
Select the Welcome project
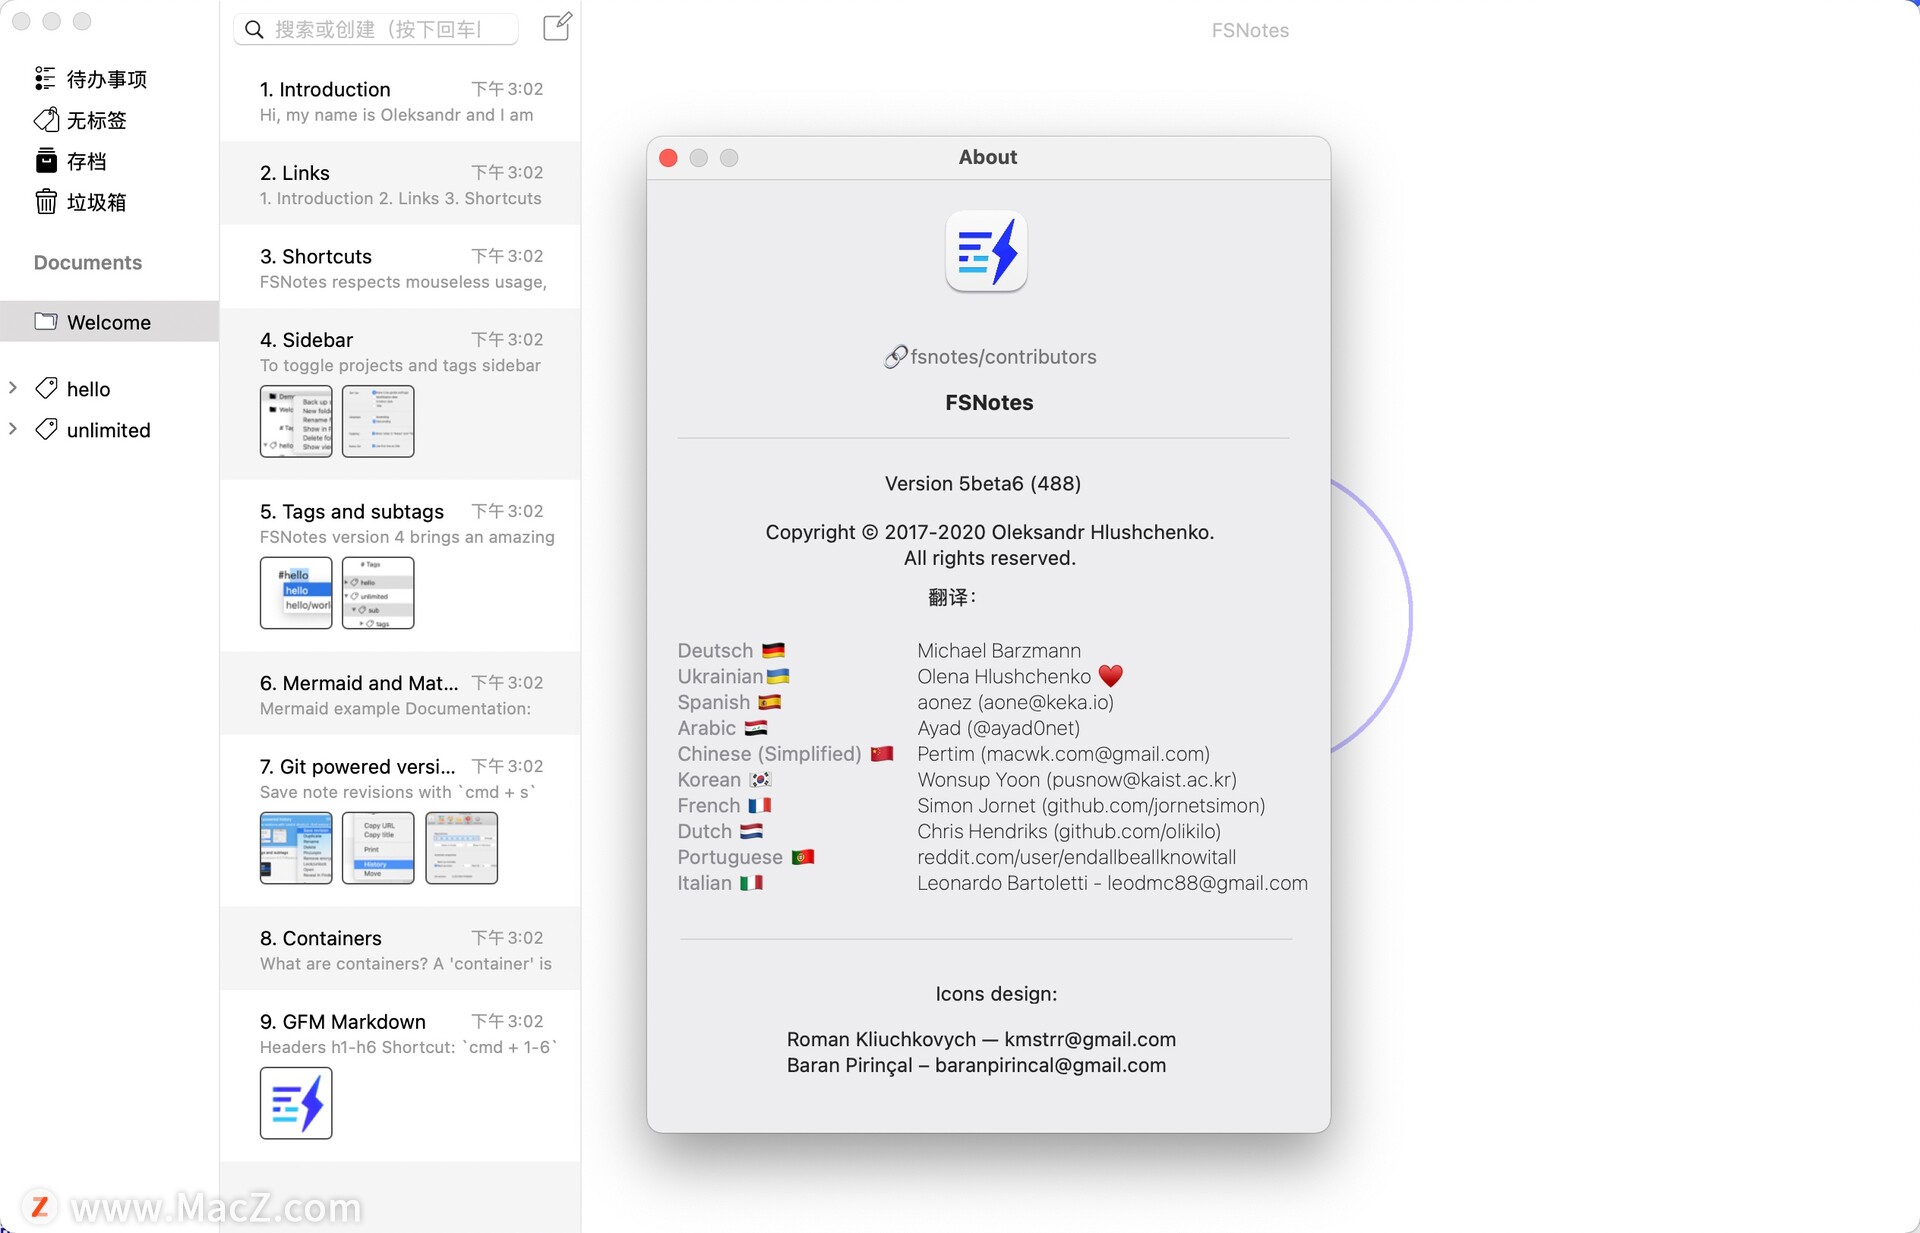pos(109,321)
